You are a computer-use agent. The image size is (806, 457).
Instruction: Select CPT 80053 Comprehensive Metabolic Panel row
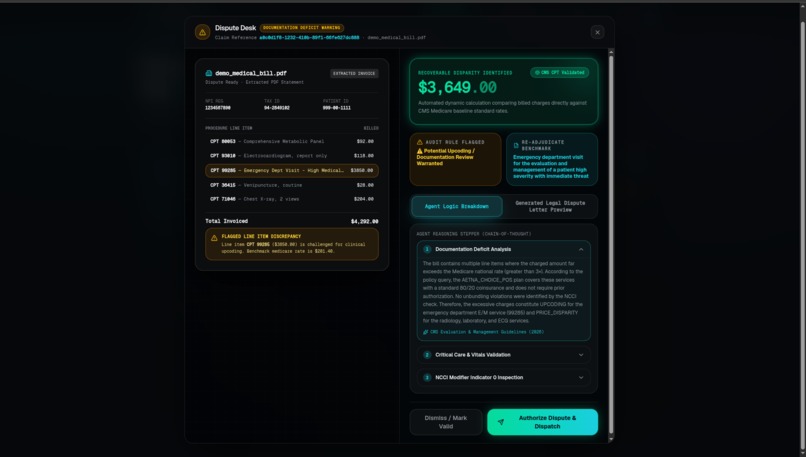click(292, 141)
